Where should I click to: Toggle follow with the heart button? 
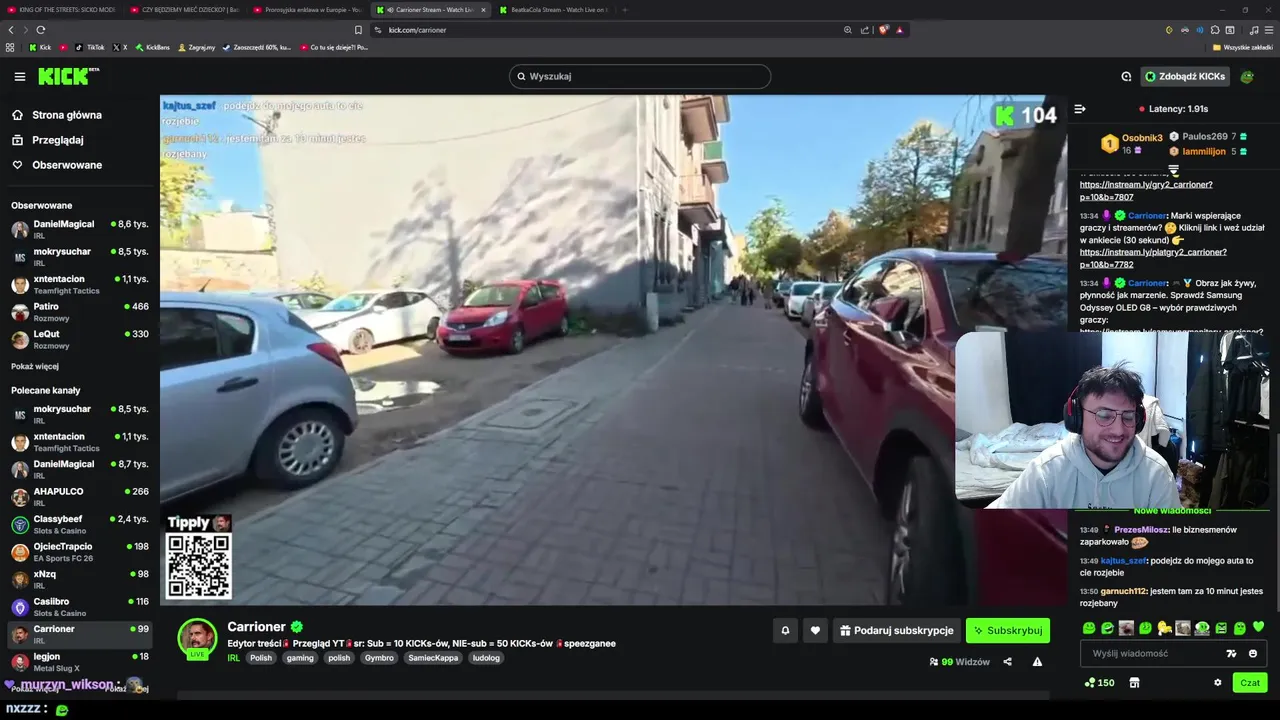pyautogui.click(x=815, y=630)
